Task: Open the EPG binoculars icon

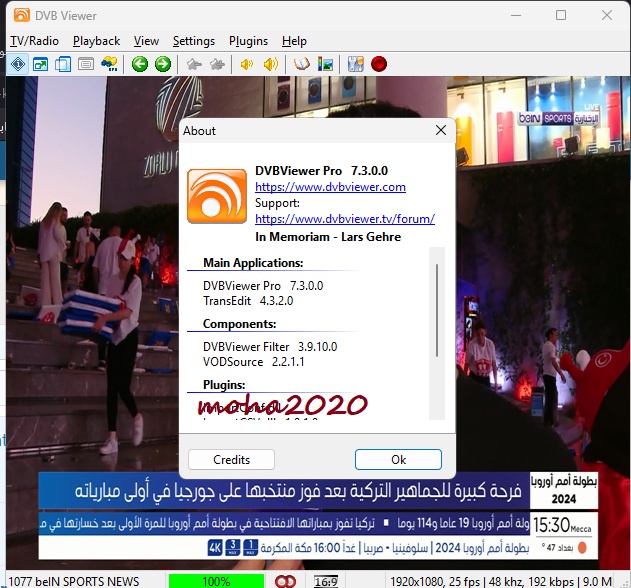Action: point(109,64)
